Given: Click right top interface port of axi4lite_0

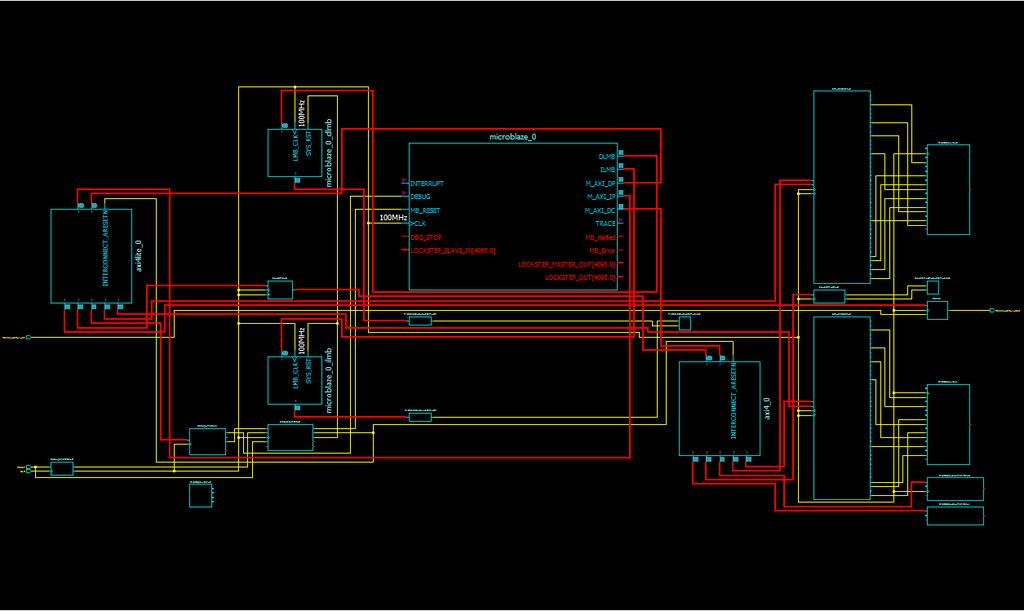Looking at the screenshot, I should coord(94,206).
